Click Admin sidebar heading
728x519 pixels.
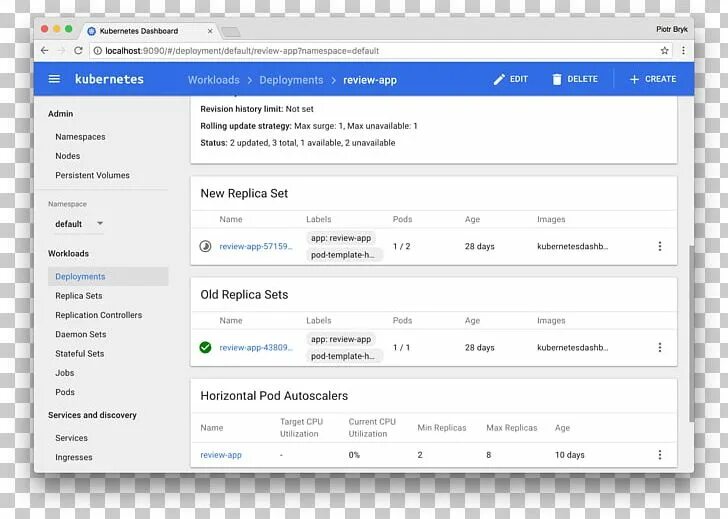[60, 114]
